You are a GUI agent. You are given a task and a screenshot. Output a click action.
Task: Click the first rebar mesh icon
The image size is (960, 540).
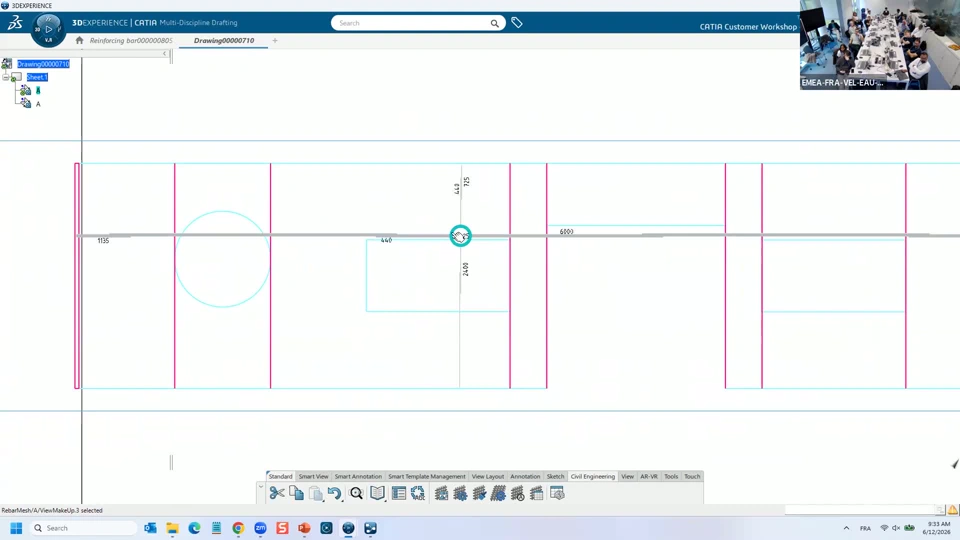[441, 493]
